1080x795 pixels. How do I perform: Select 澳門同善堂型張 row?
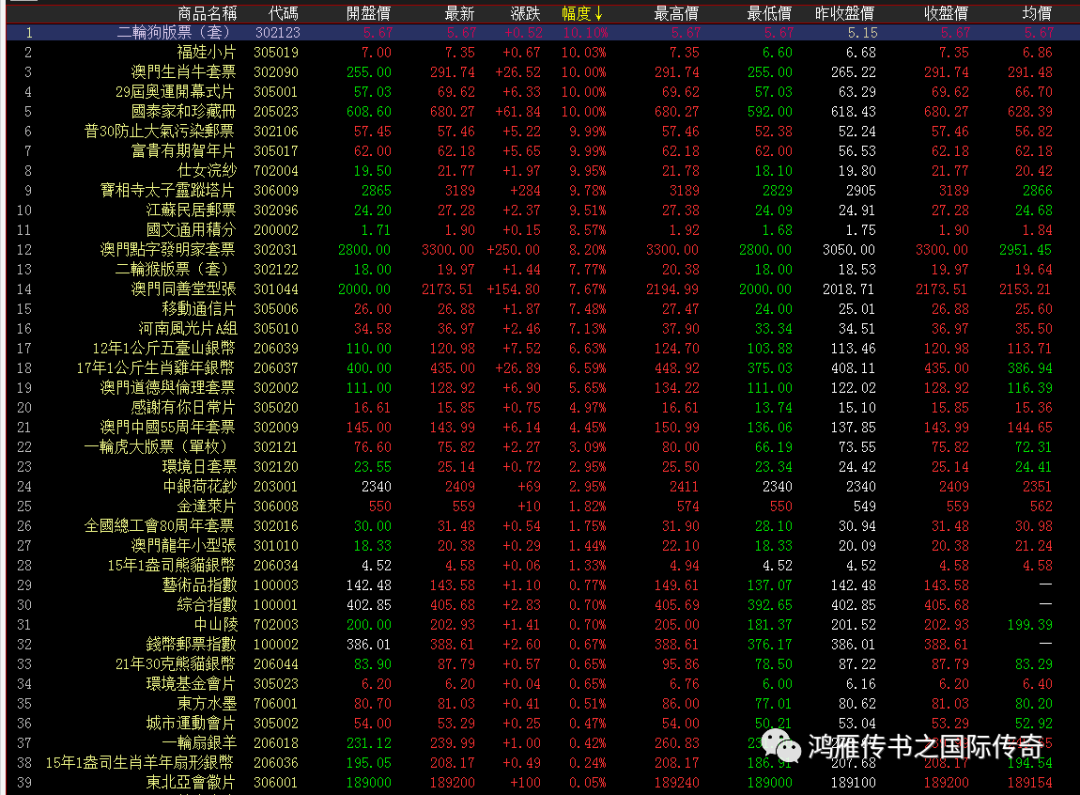[543, 289]
